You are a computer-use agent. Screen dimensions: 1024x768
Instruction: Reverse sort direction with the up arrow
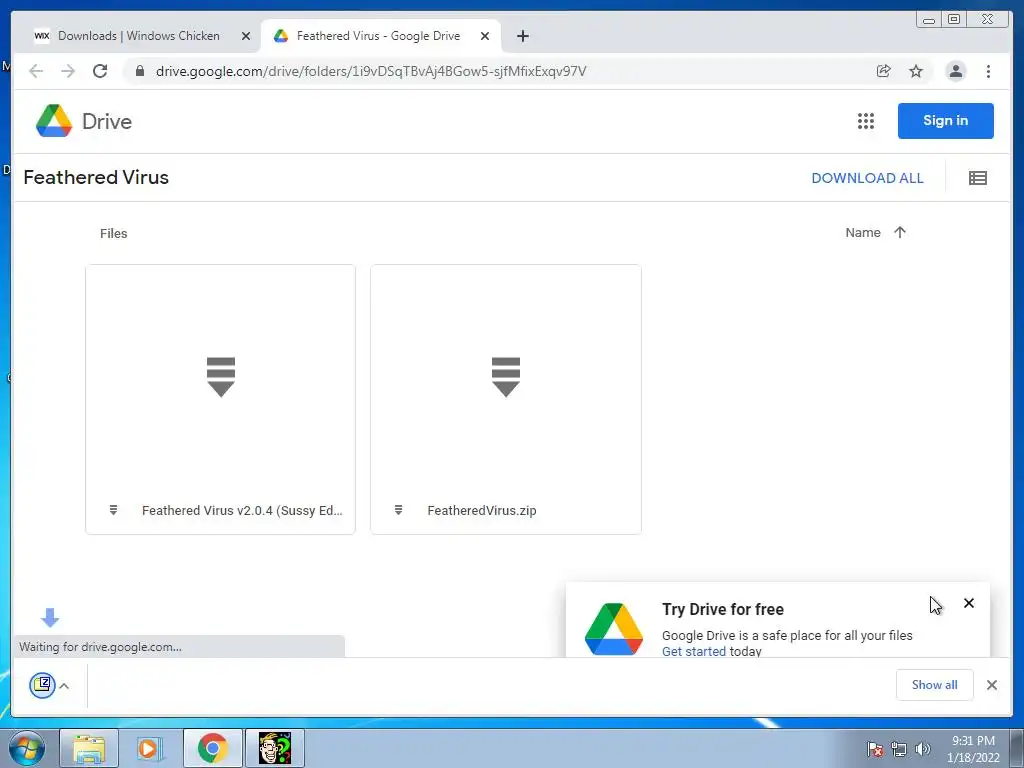900,232
